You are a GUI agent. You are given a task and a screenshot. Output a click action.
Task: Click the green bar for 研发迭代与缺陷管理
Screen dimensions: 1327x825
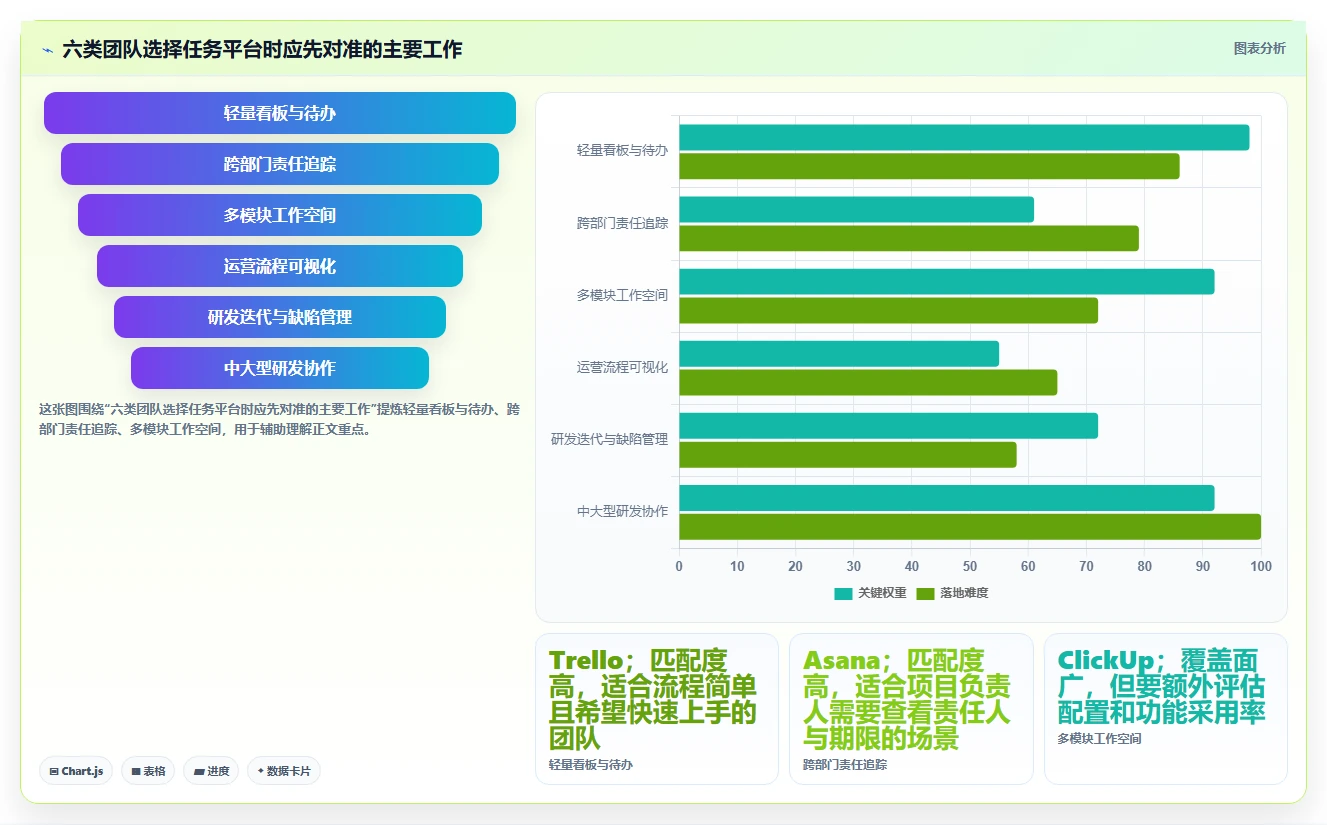(x=848, y=455)
